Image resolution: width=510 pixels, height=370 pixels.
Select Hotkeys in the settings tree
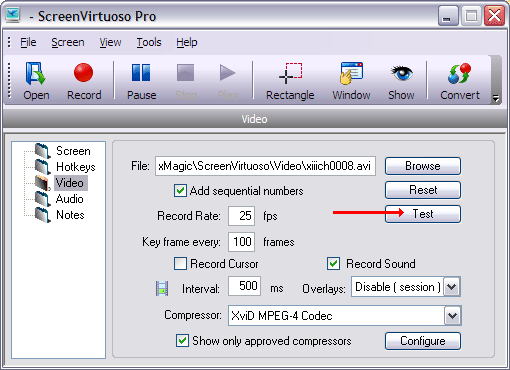click(76, 167)
